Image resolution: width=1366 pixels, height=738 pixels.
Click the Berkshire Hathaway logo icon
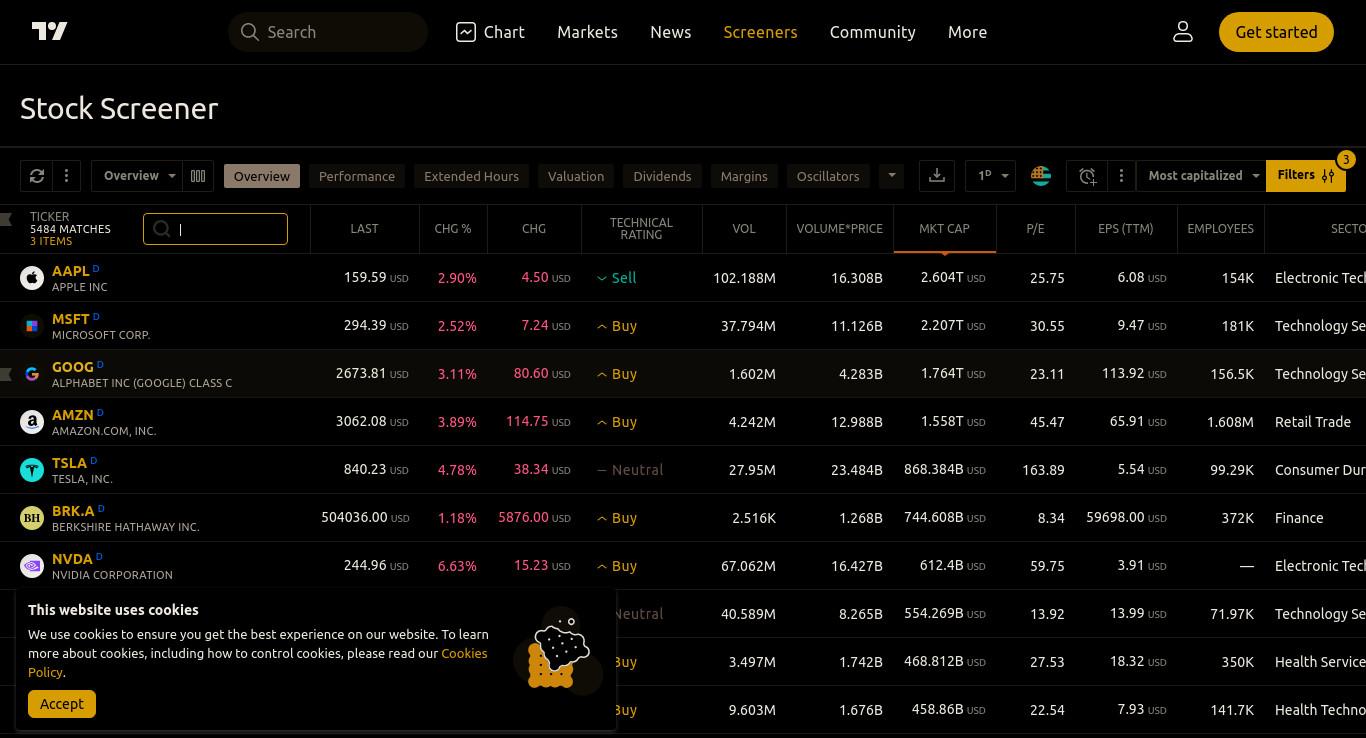click(32, 518)
